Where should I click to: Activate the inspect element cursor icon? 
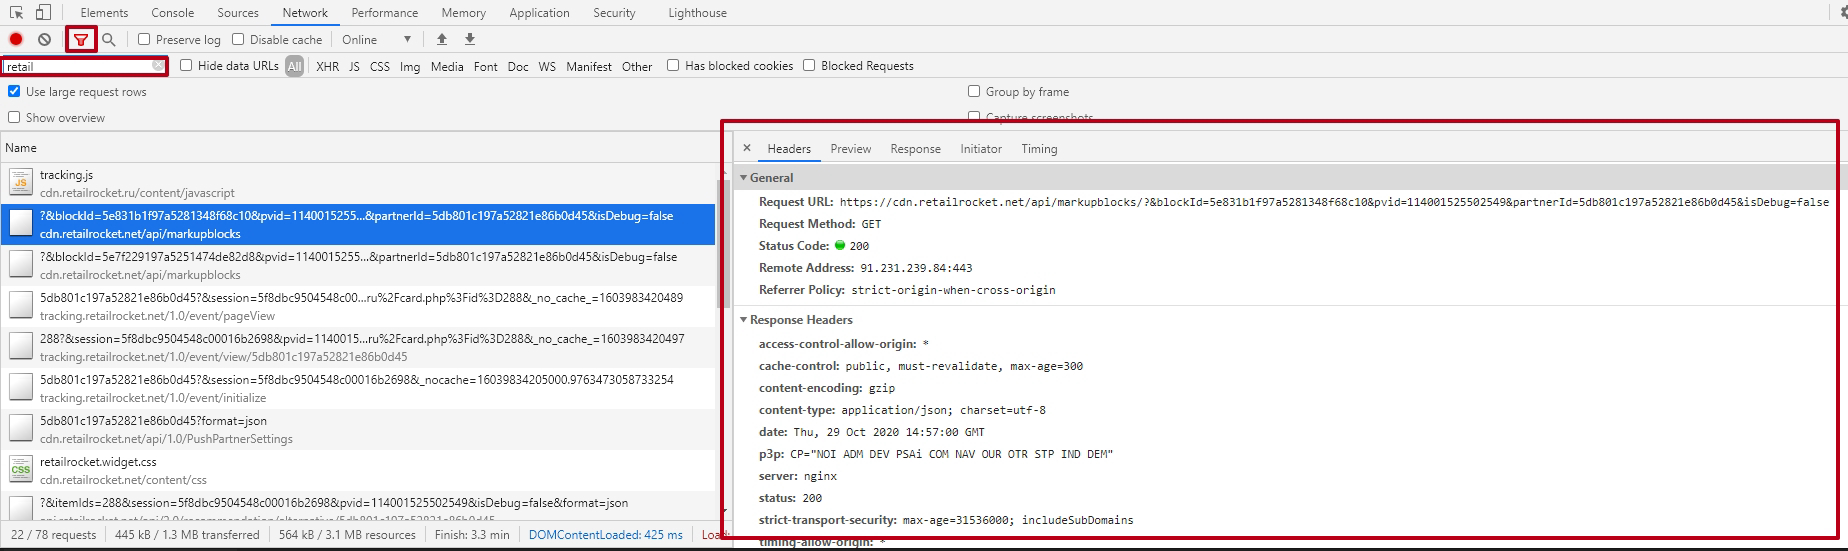coord(16,13)
